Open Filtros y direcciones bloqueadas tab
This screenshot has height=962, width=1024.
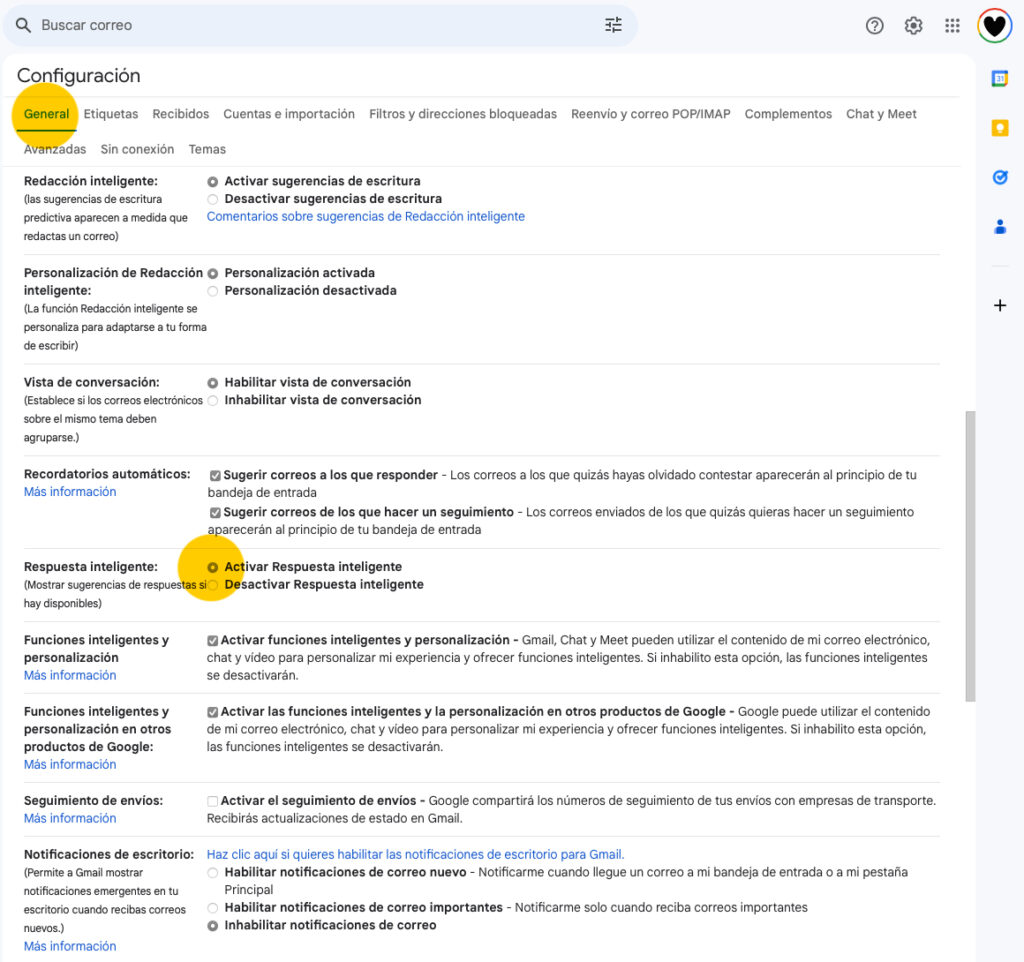click(x=463, y=114)
